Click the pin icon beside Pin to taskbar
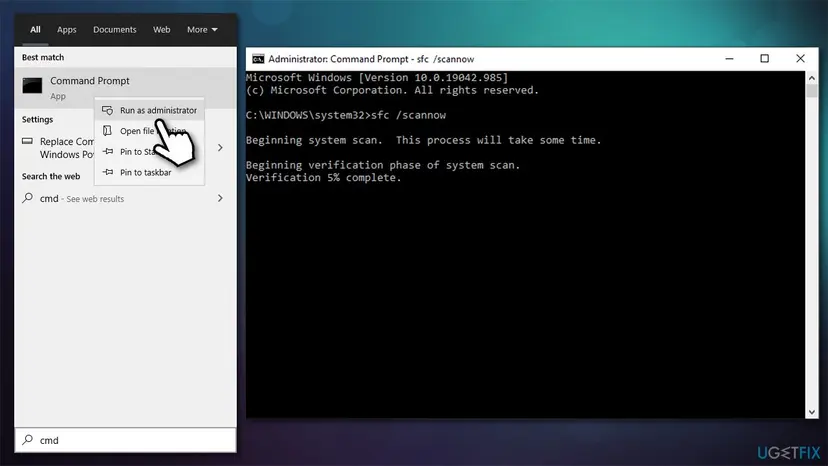 tap(108, 172)
